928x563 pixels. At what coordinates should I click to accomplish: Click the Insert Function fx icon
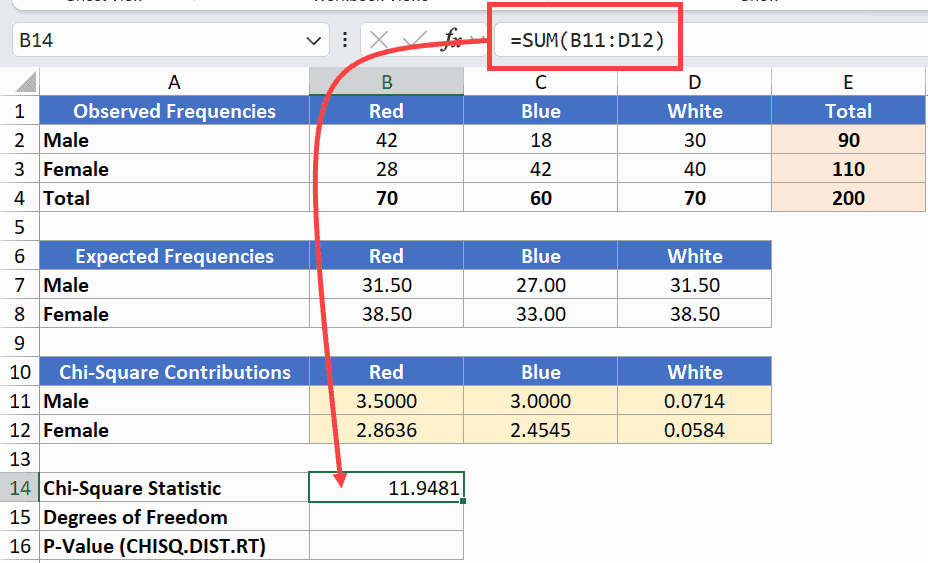coord(453,39)
